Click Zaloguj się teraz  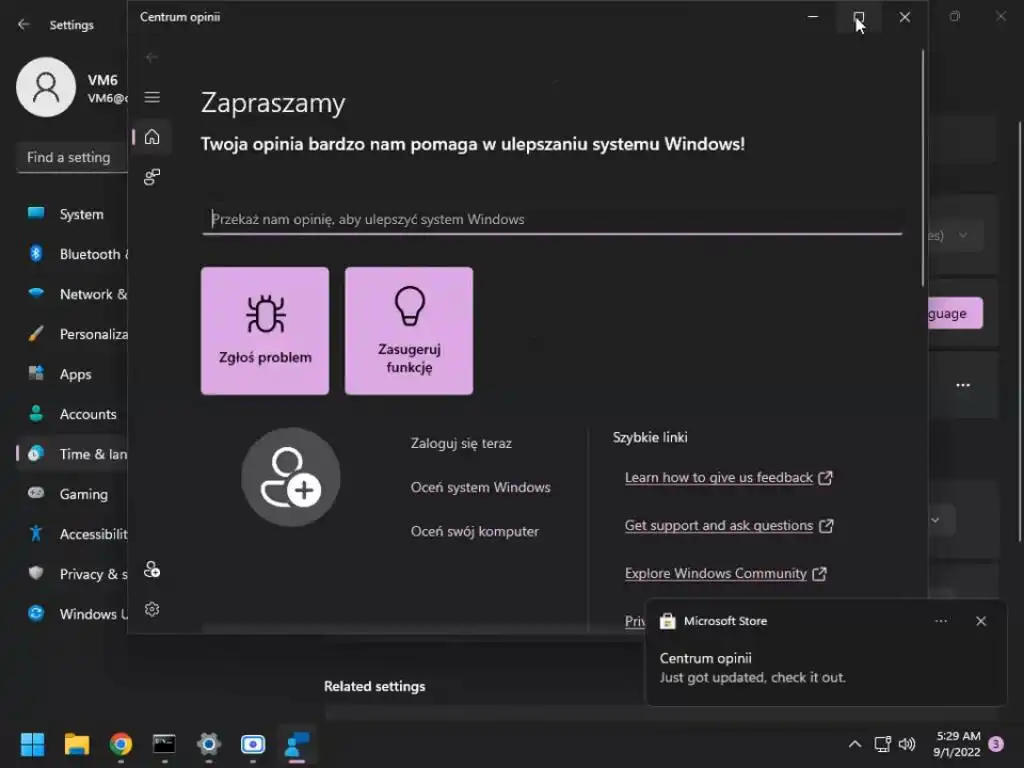(461, 443)
